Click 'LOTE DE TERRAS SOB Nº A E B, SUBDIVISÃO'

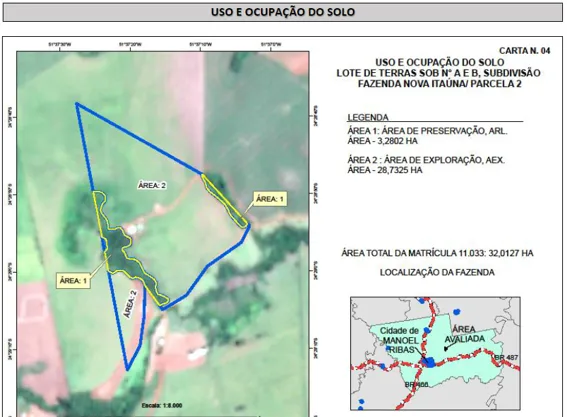[438, 73]
